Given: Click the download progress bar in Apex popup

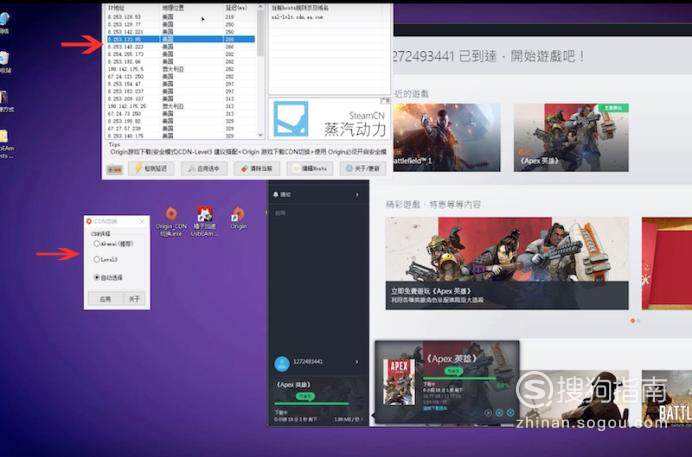Looking at the screenshot, I should tap(459, 378).
